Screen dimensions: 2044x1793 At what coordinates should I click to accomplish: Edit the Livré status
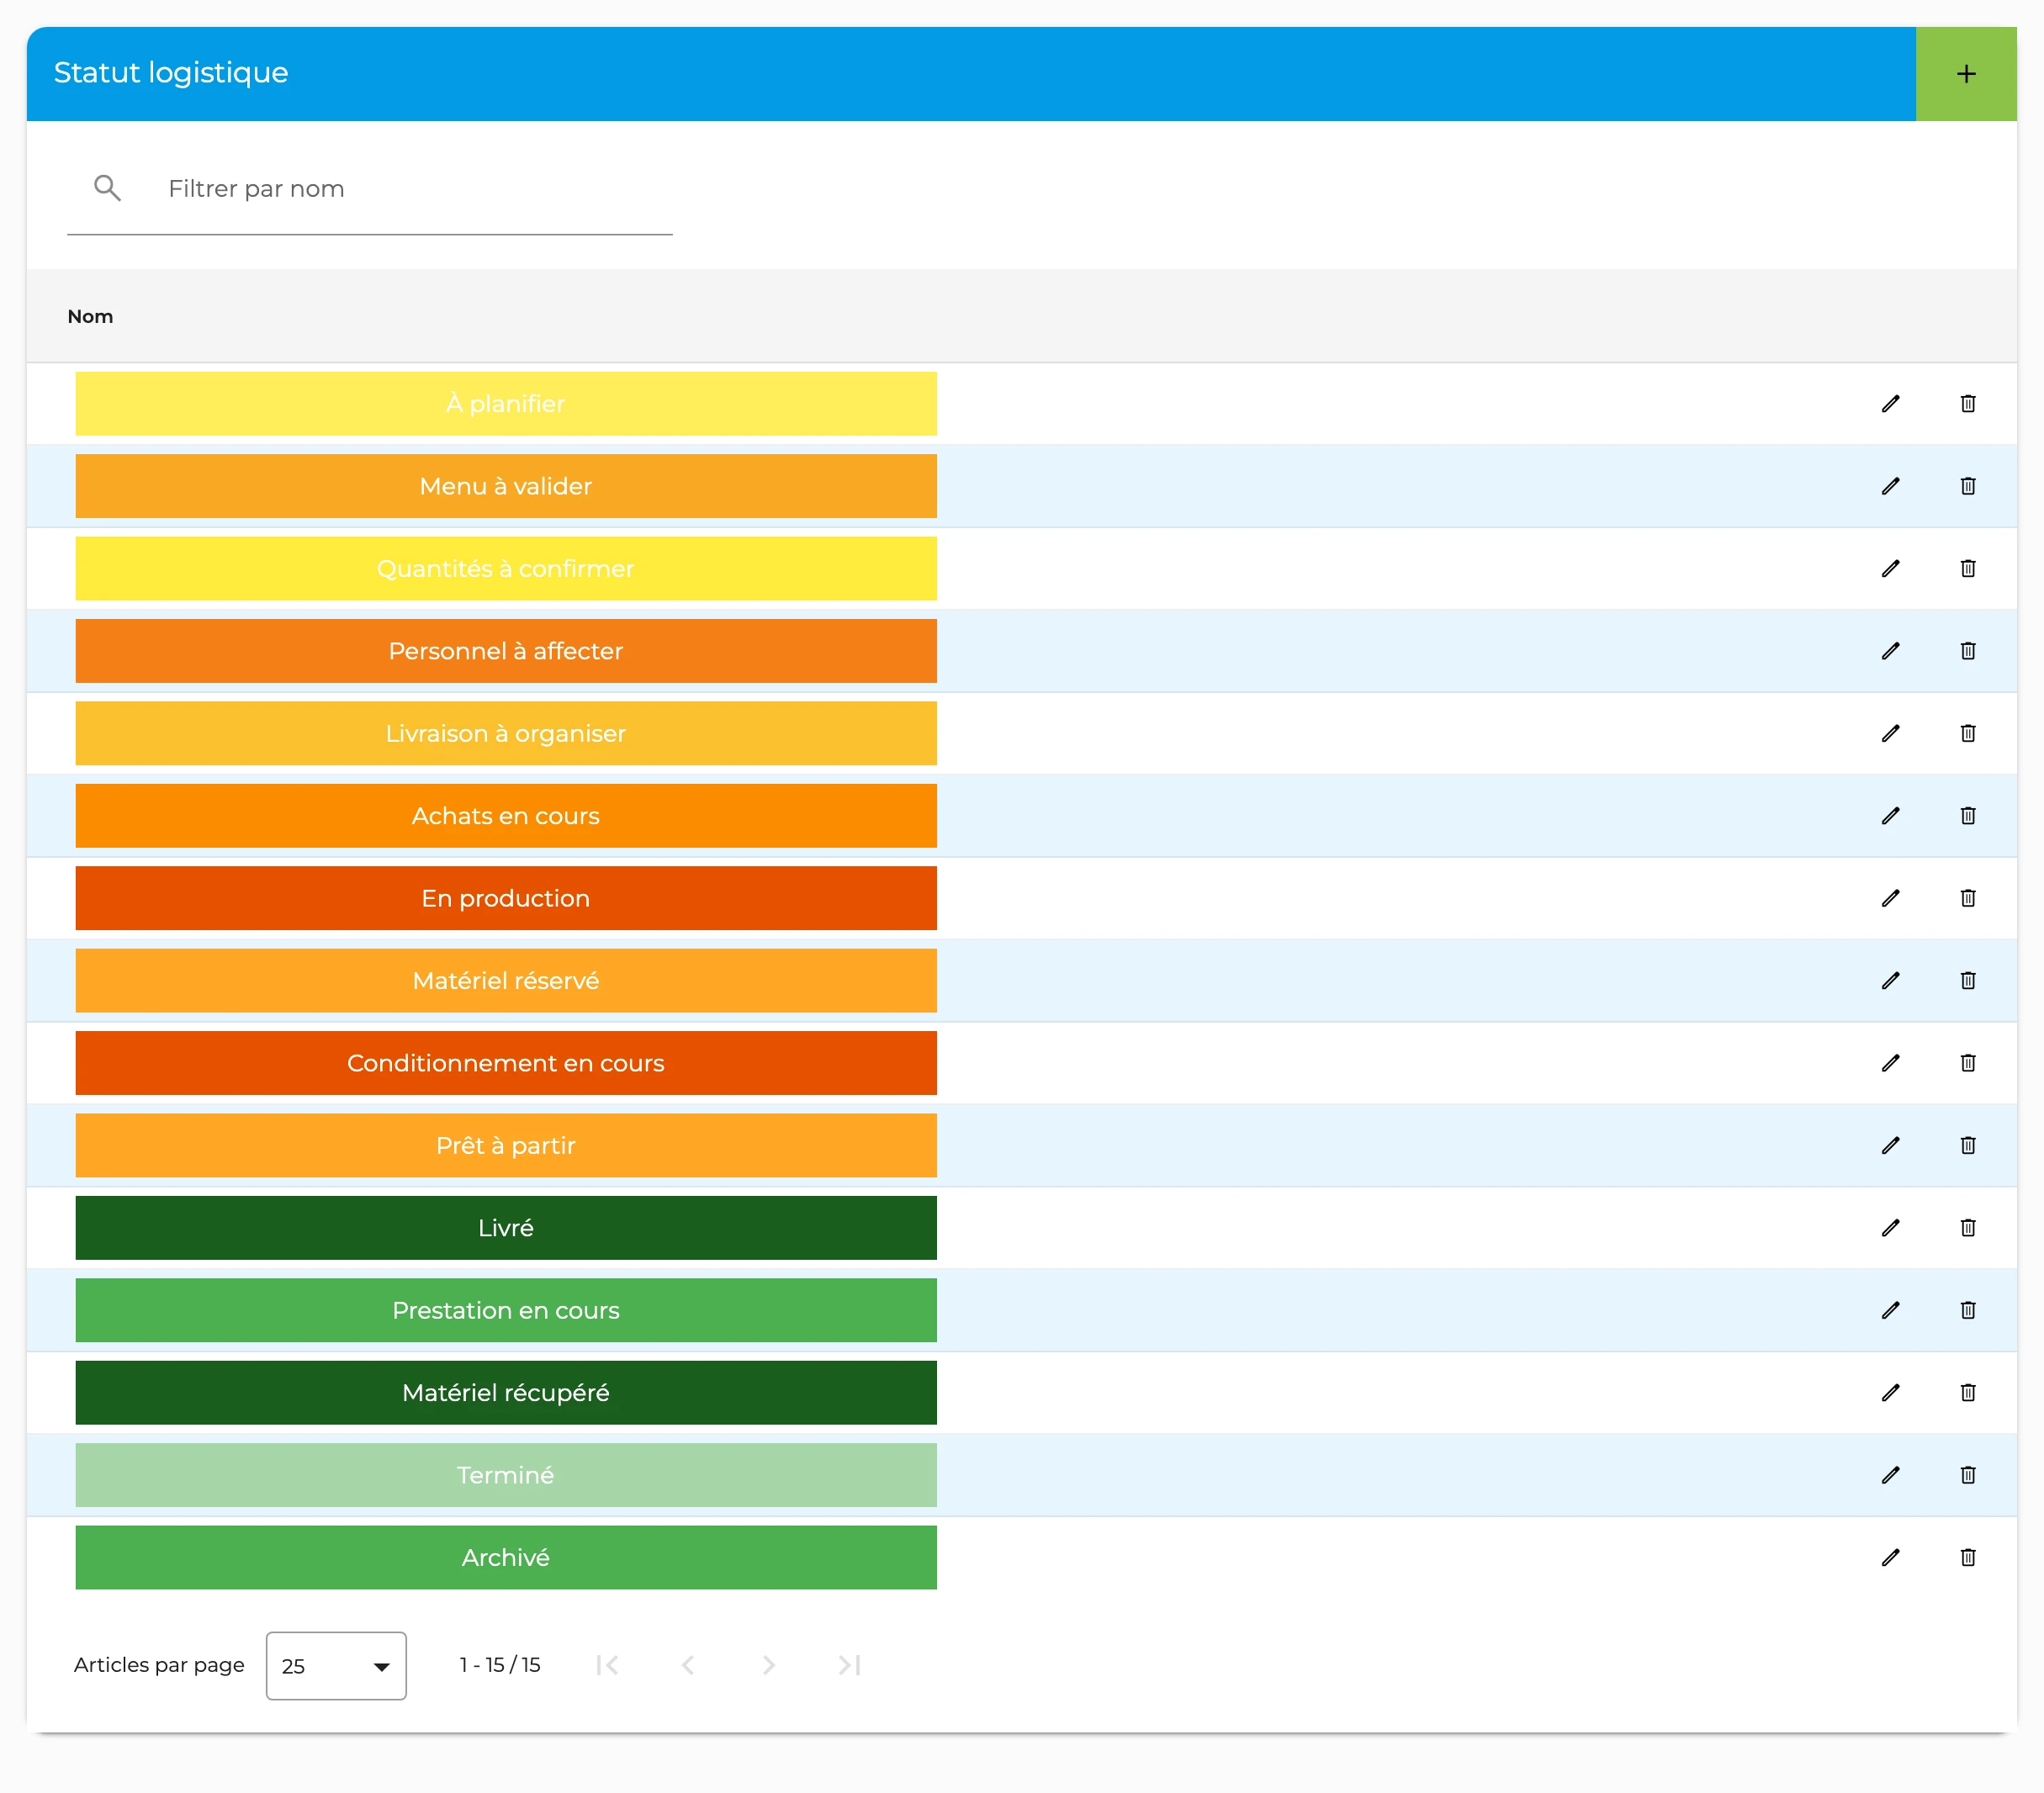(1890, 1228)
